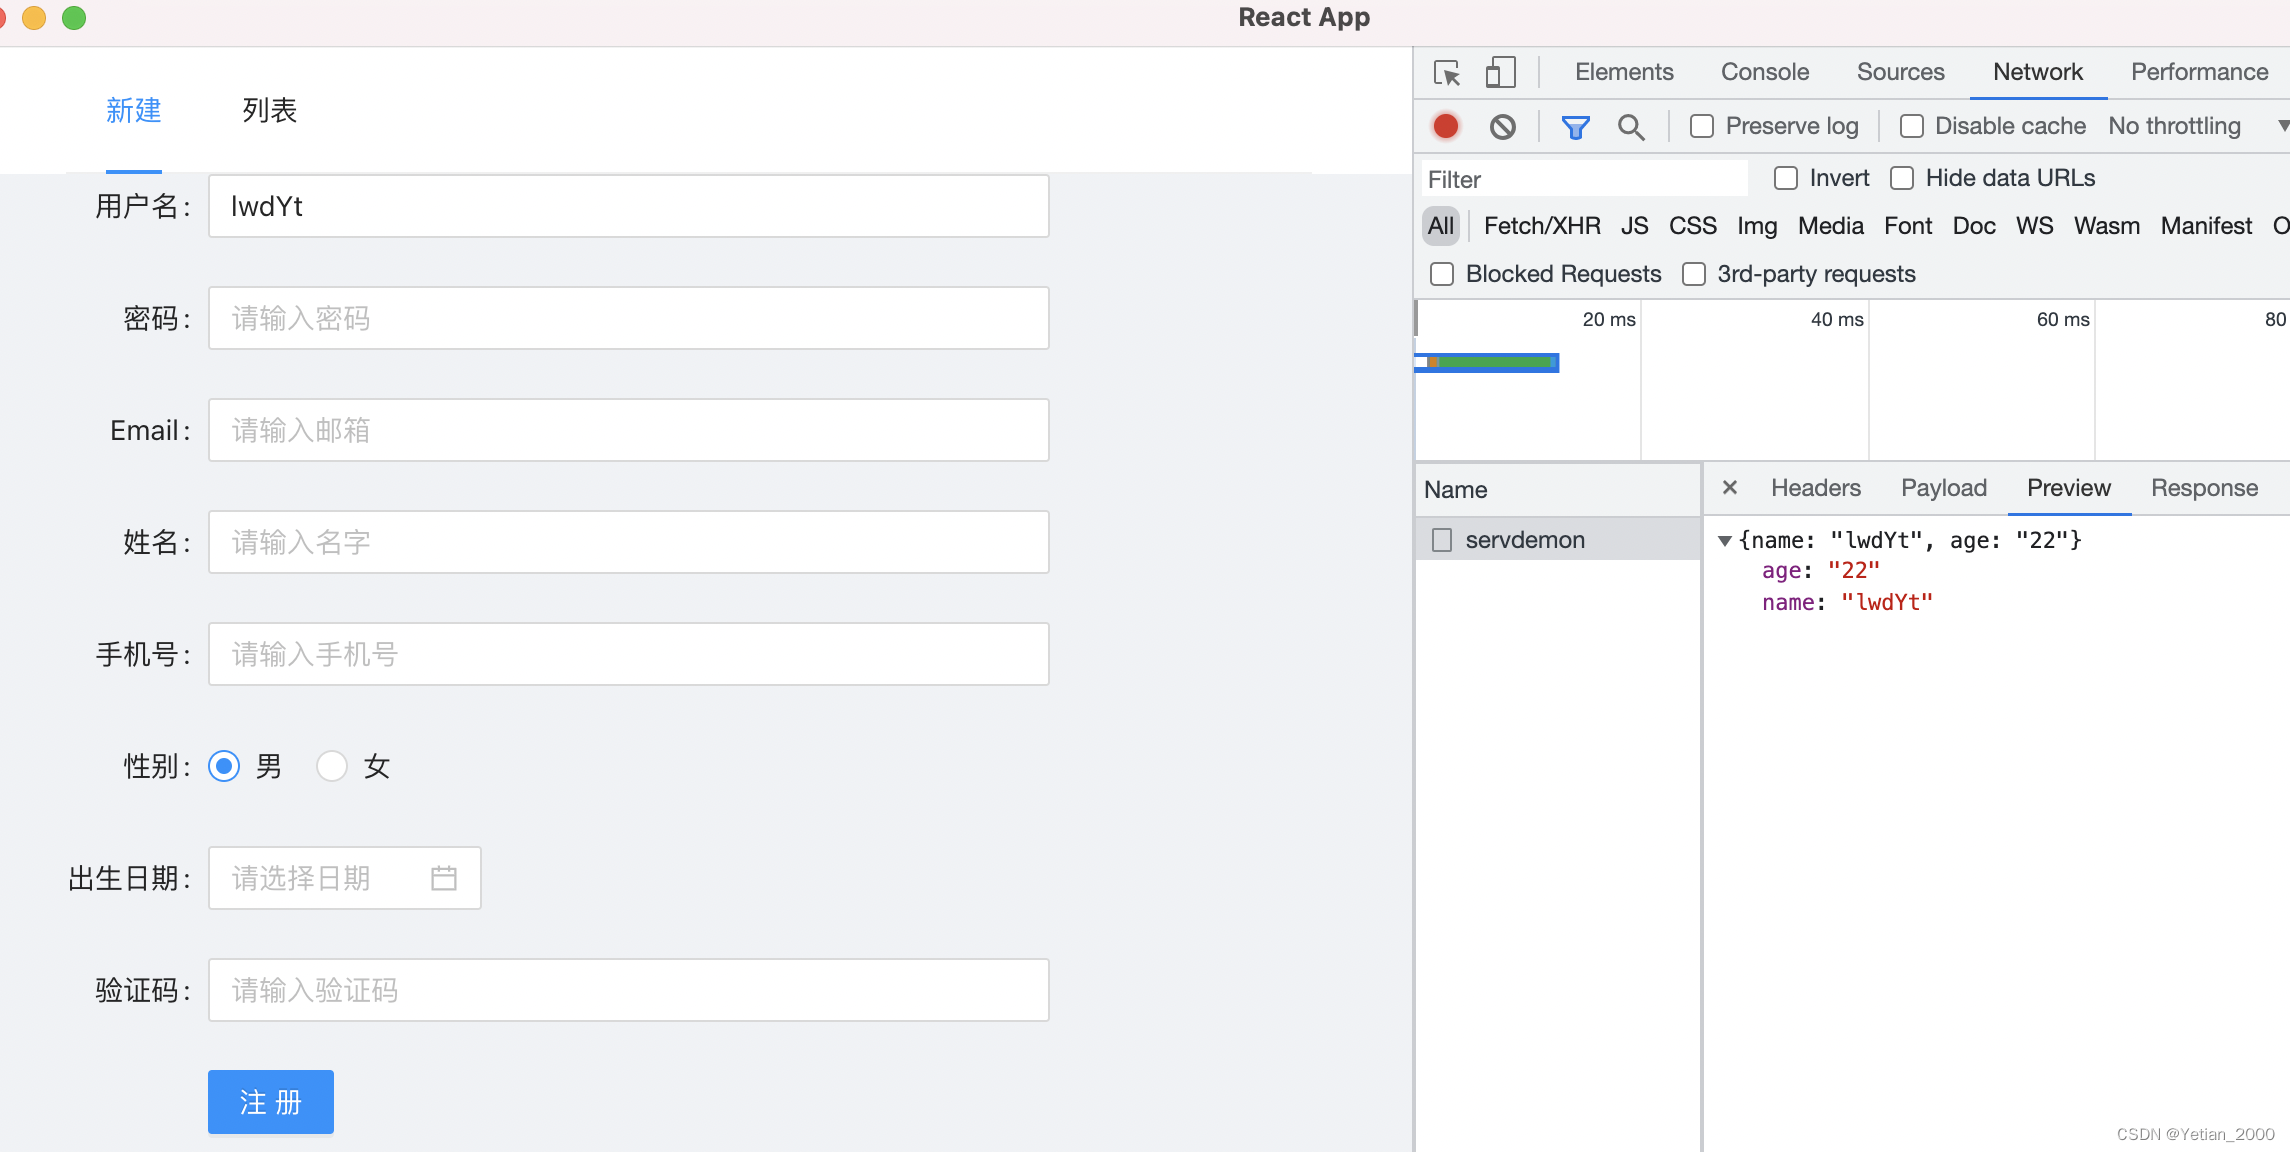Open the date picker calendar icon

coord(443,878)
